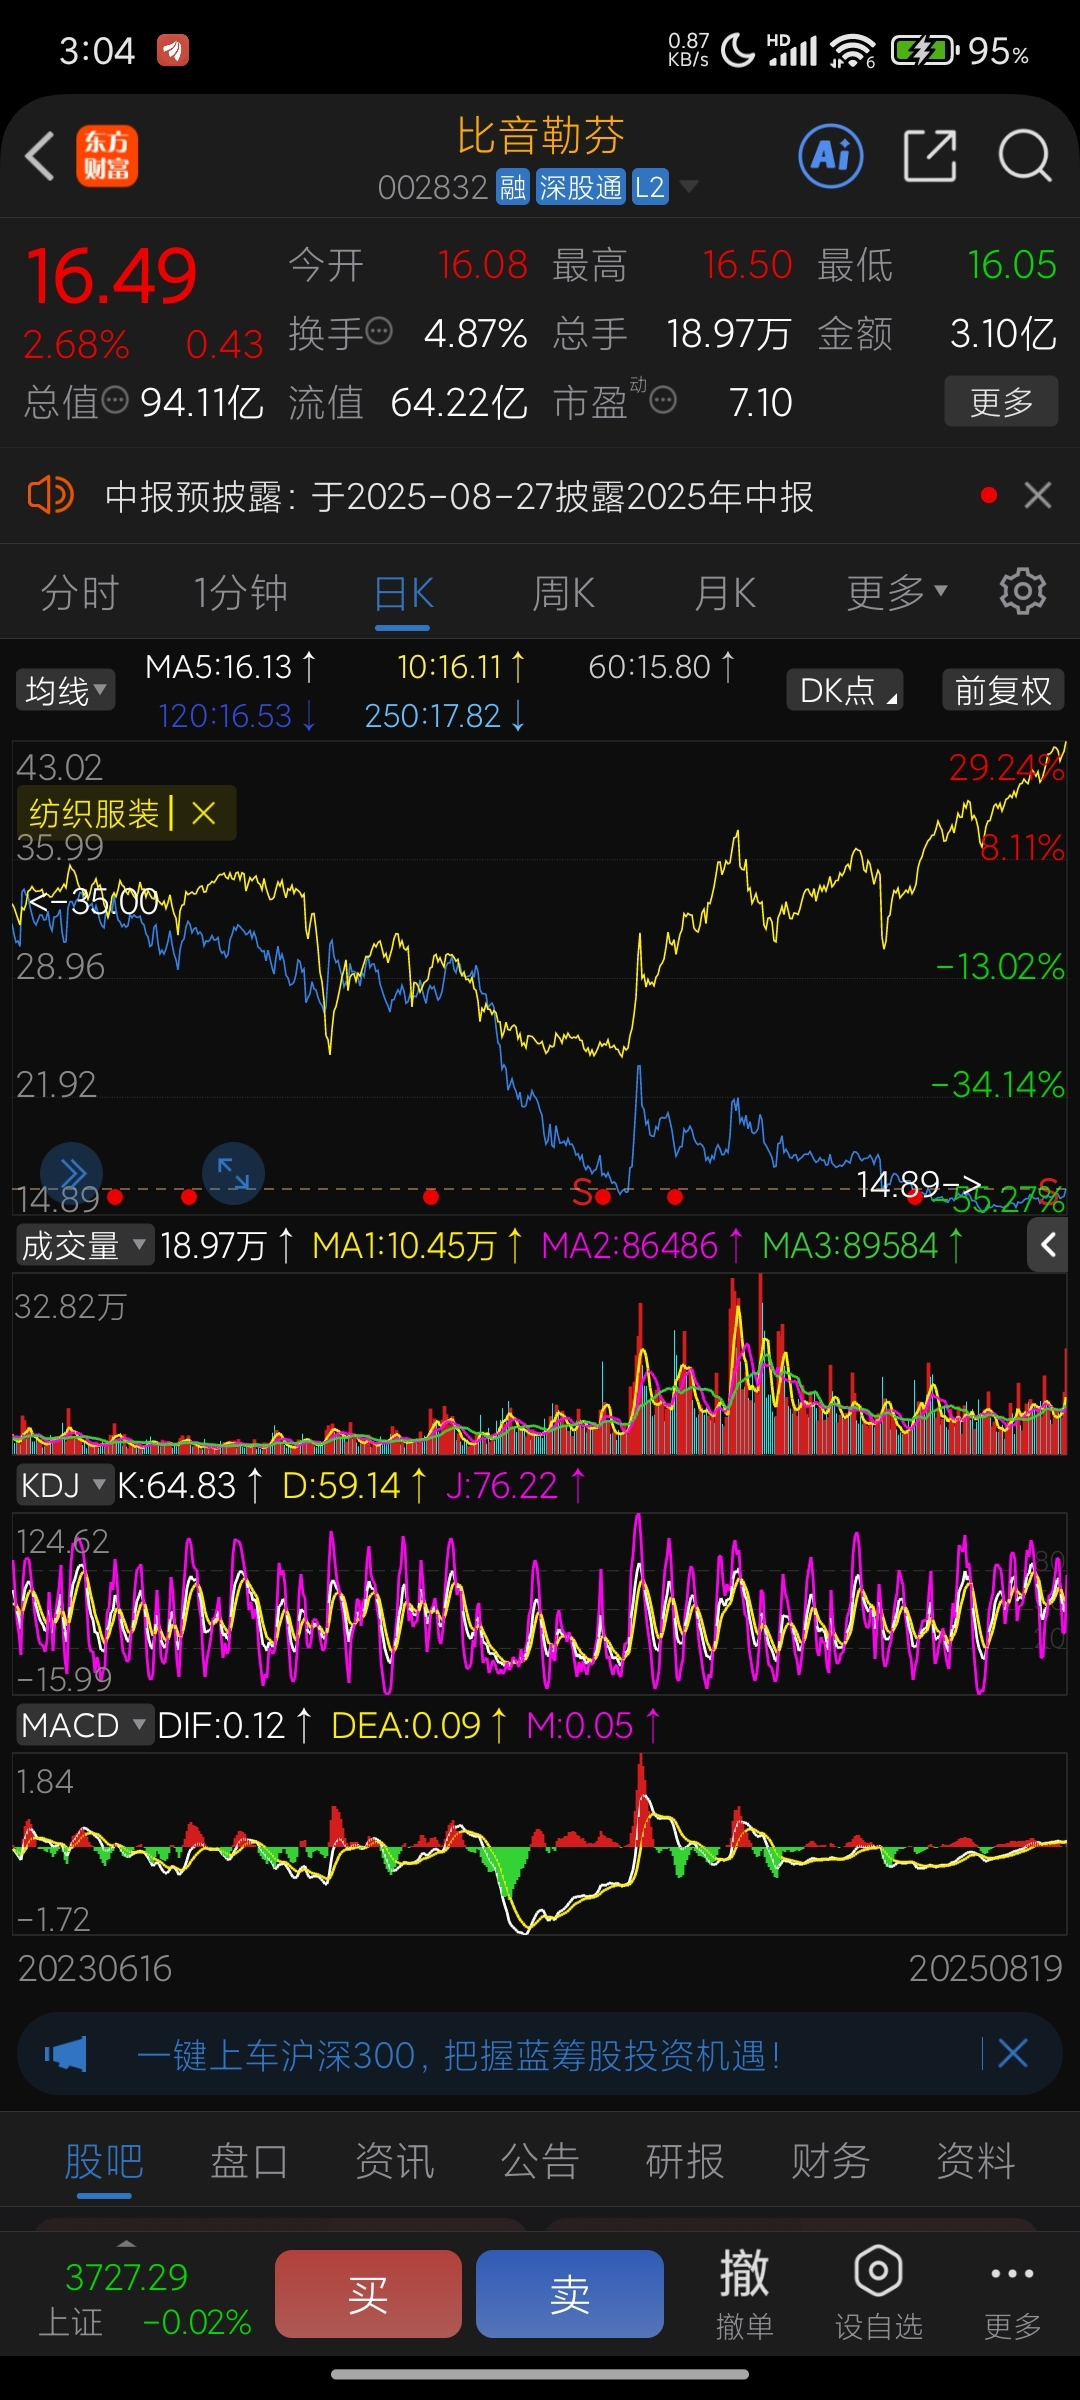Close the 沪深300 promo banner

(x=1013, y=2054)
